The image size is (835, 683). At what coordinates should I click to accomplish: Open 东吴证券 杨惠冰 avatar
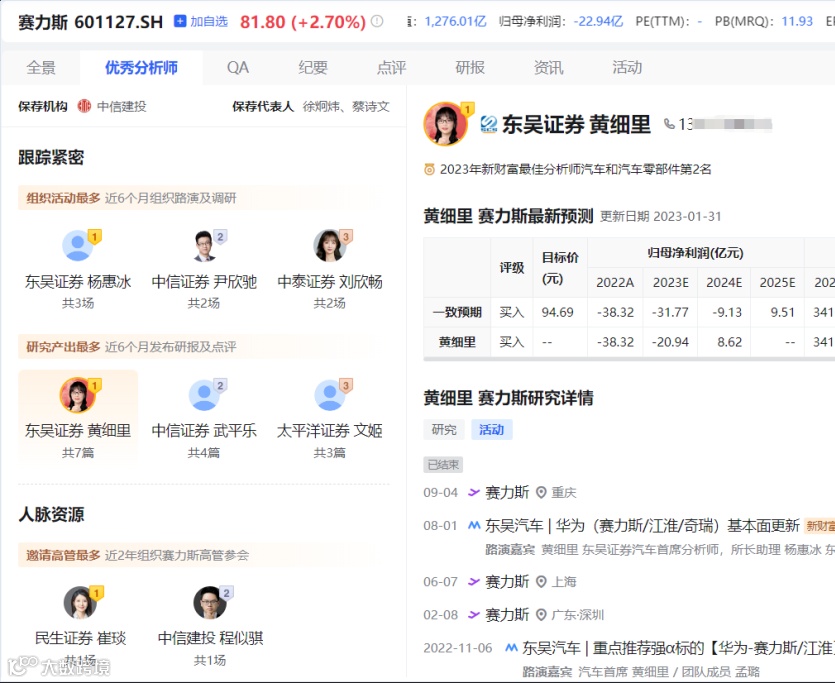pos(78,245)
